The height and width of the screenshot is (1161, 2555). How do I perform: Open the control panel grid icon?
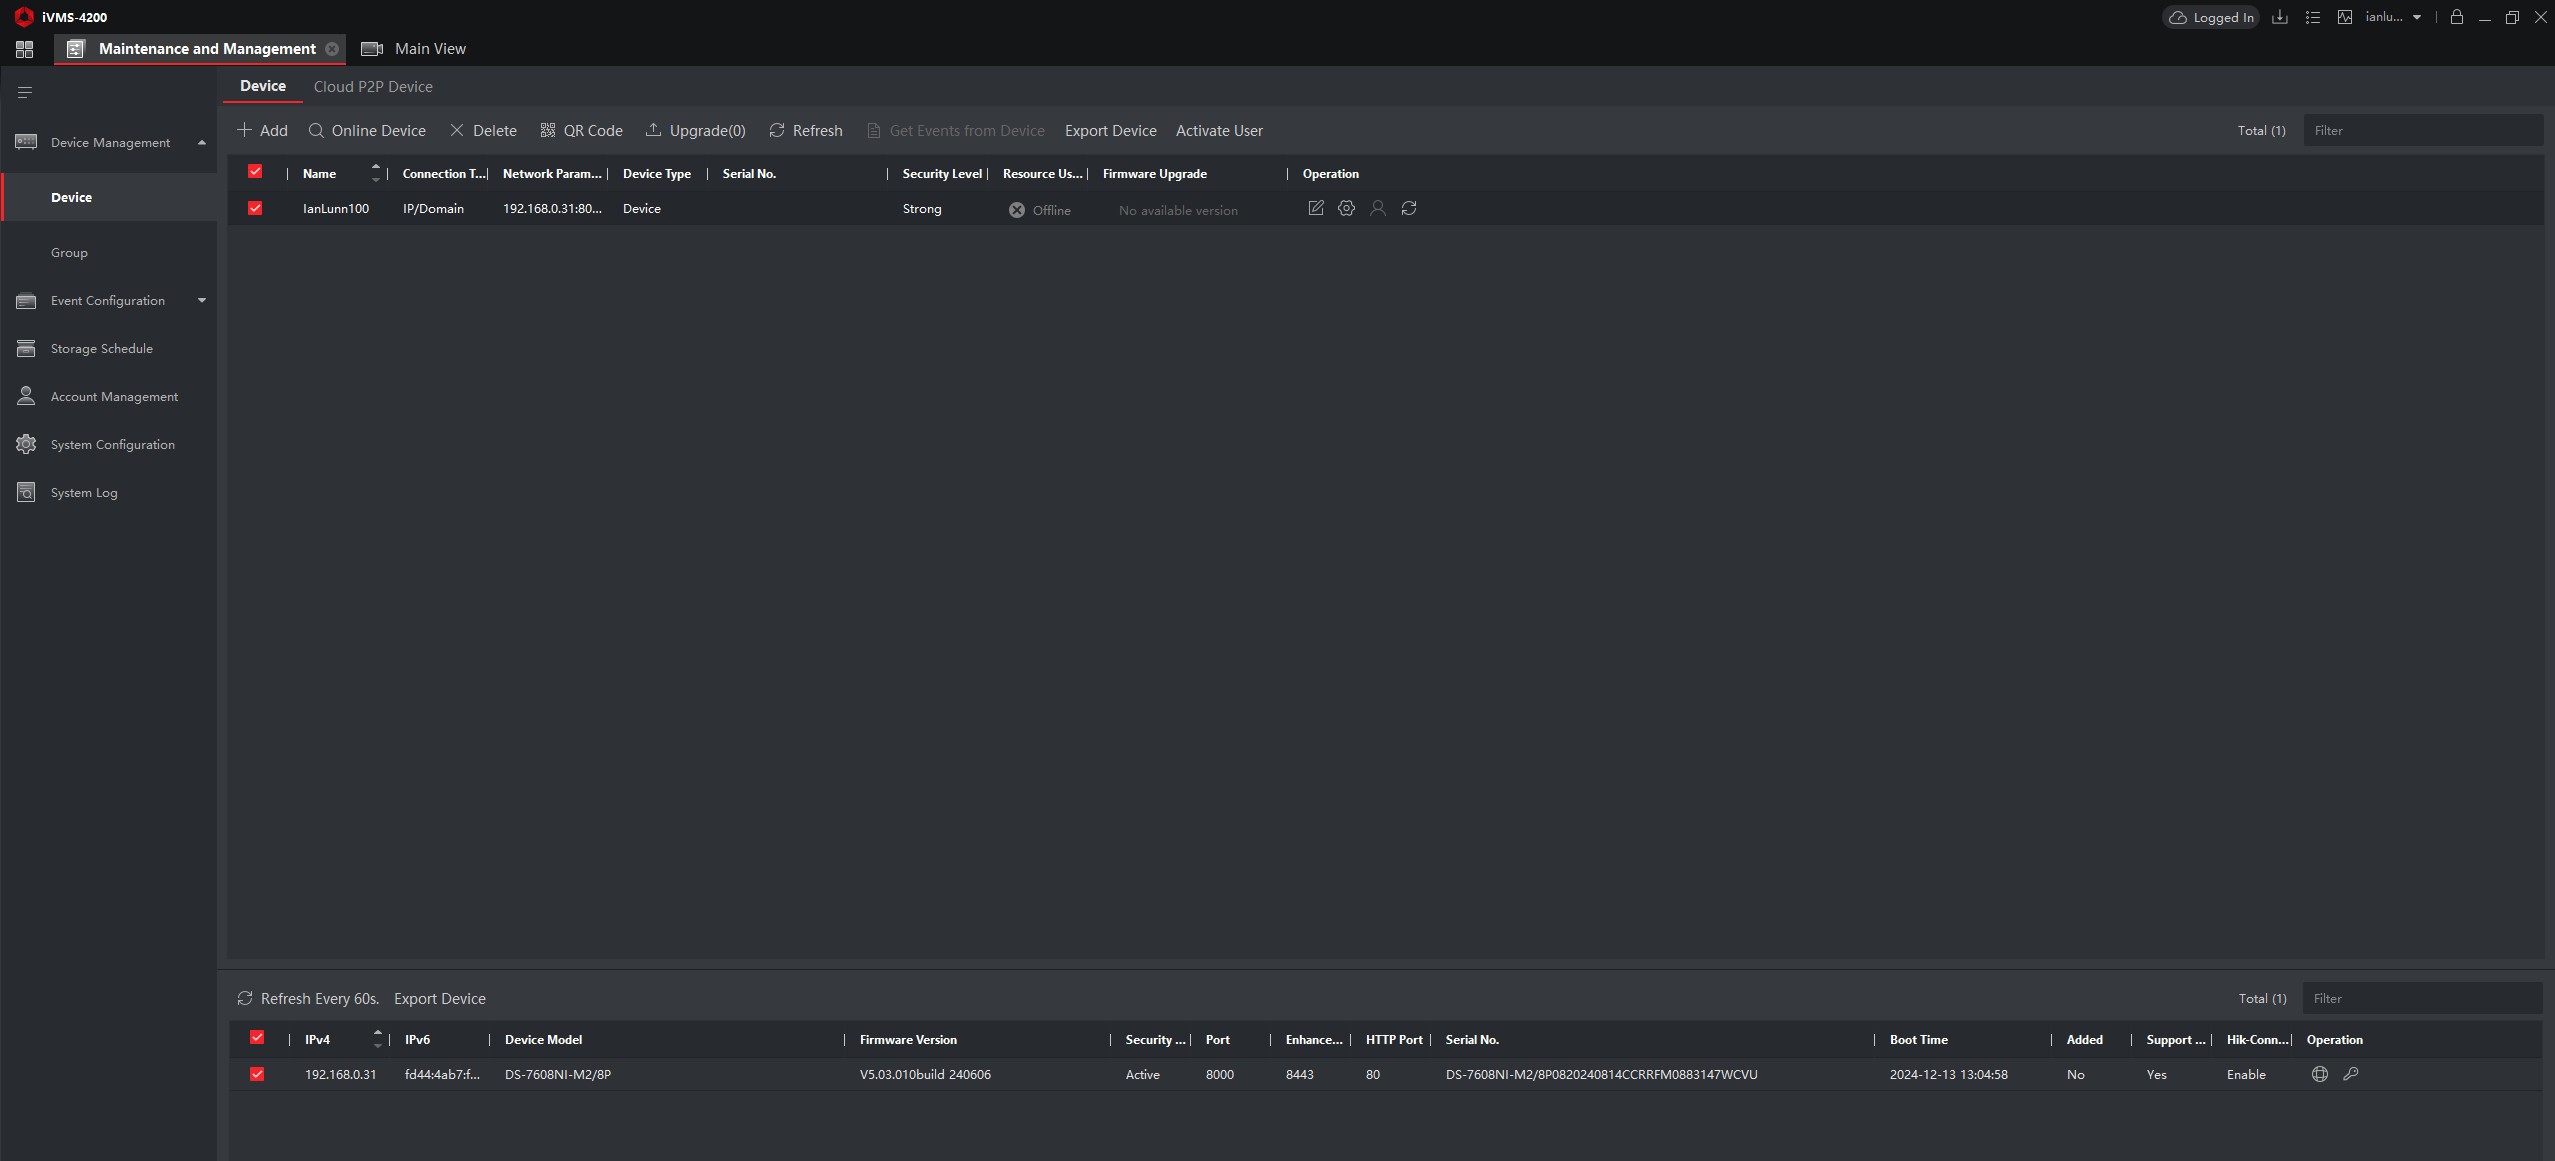[25, 49]
